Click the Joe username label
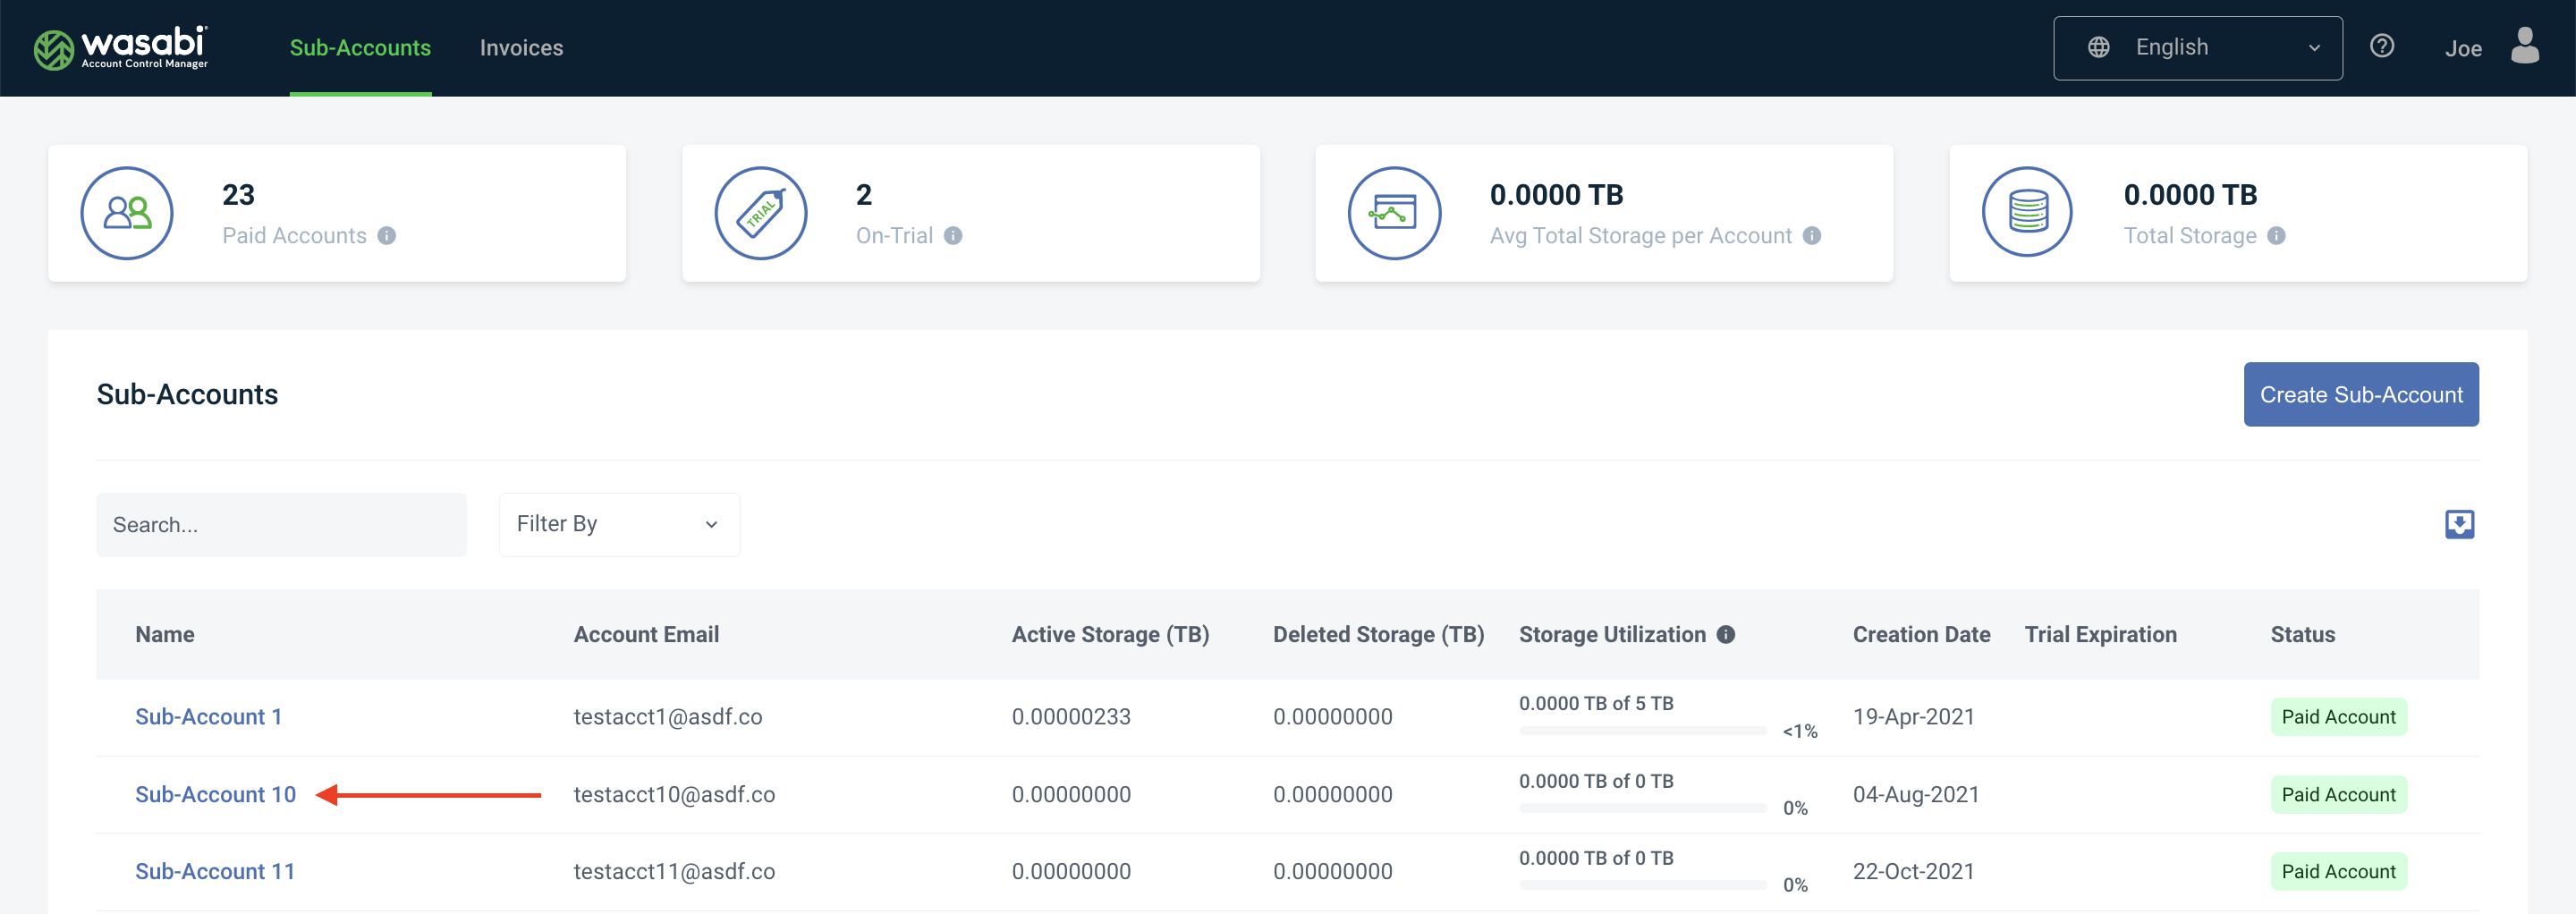Viewport: 2576px width, 914px height. tap(2463, 48)
